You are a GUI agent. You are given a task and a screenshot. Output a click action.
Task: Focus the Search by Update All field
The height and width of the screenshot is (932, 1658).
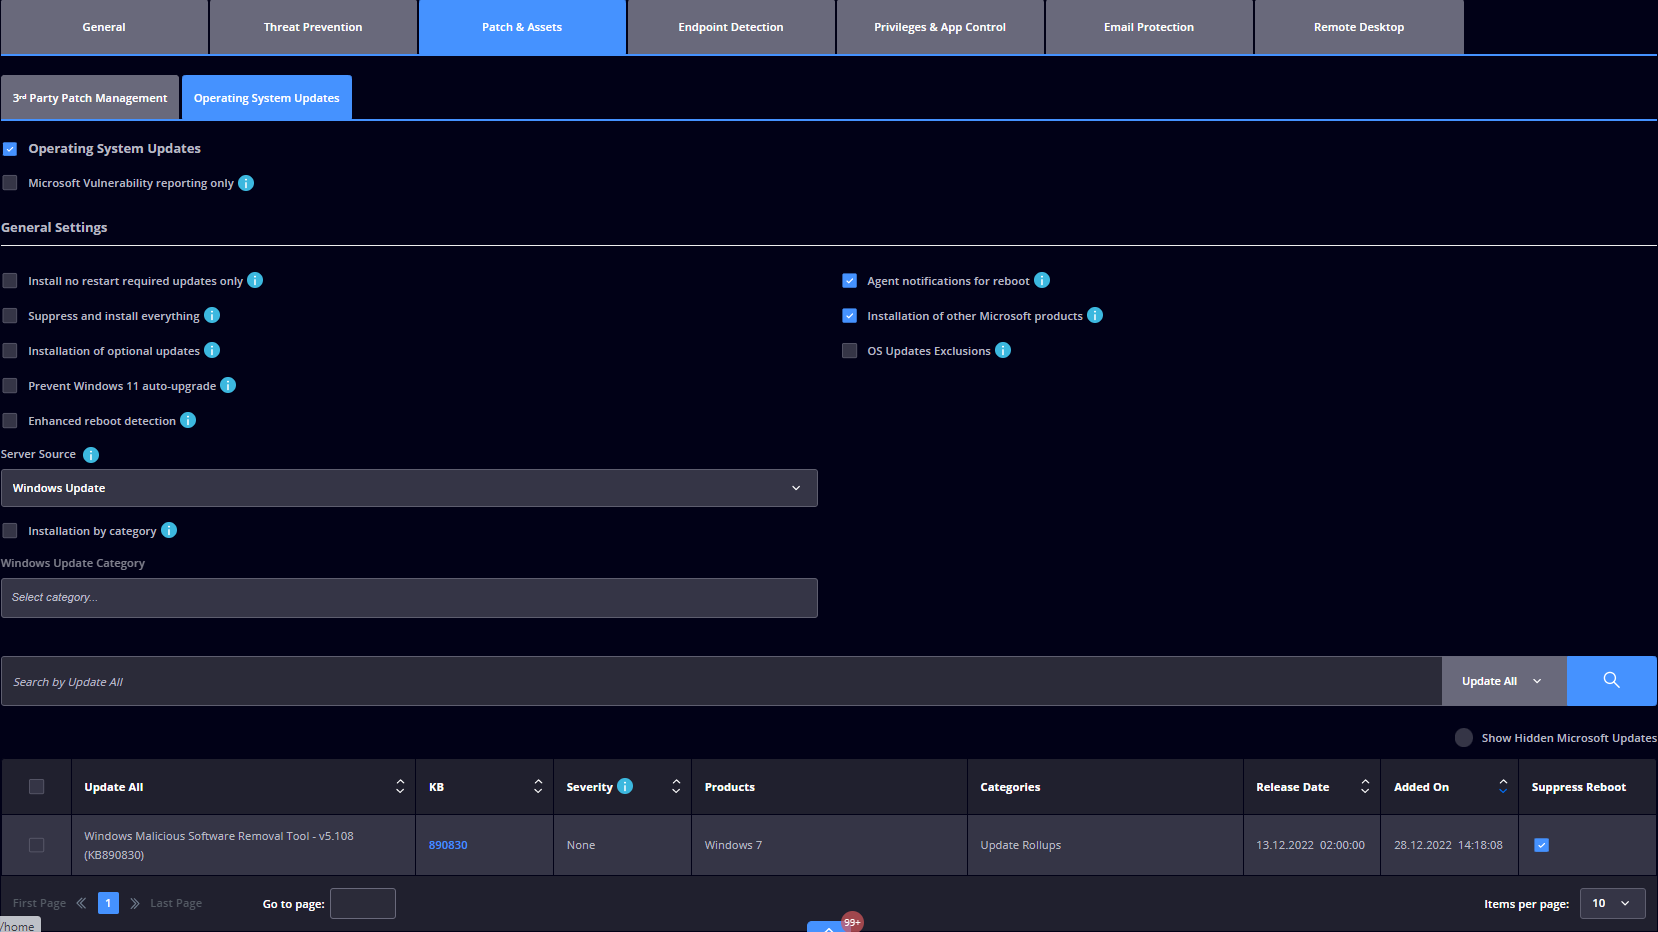[721, 681]
